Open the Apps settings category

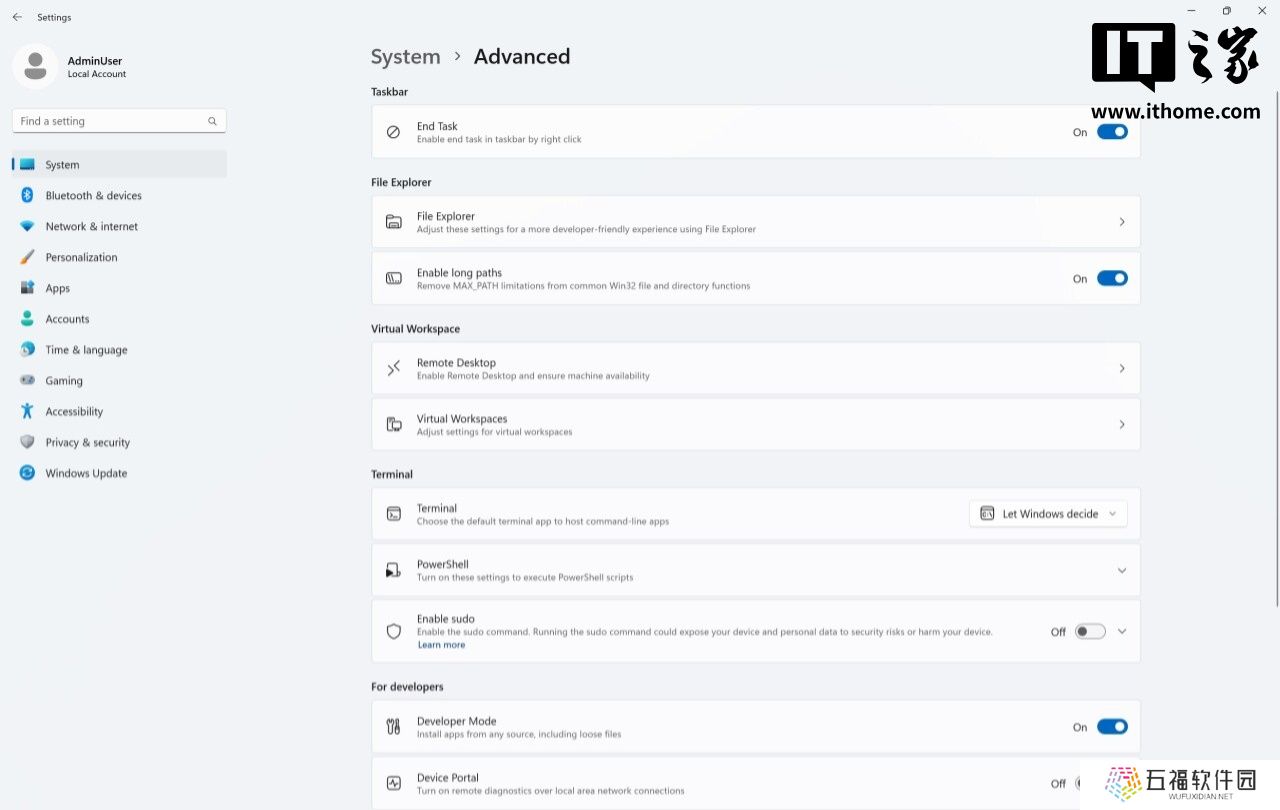coord(119,288)
